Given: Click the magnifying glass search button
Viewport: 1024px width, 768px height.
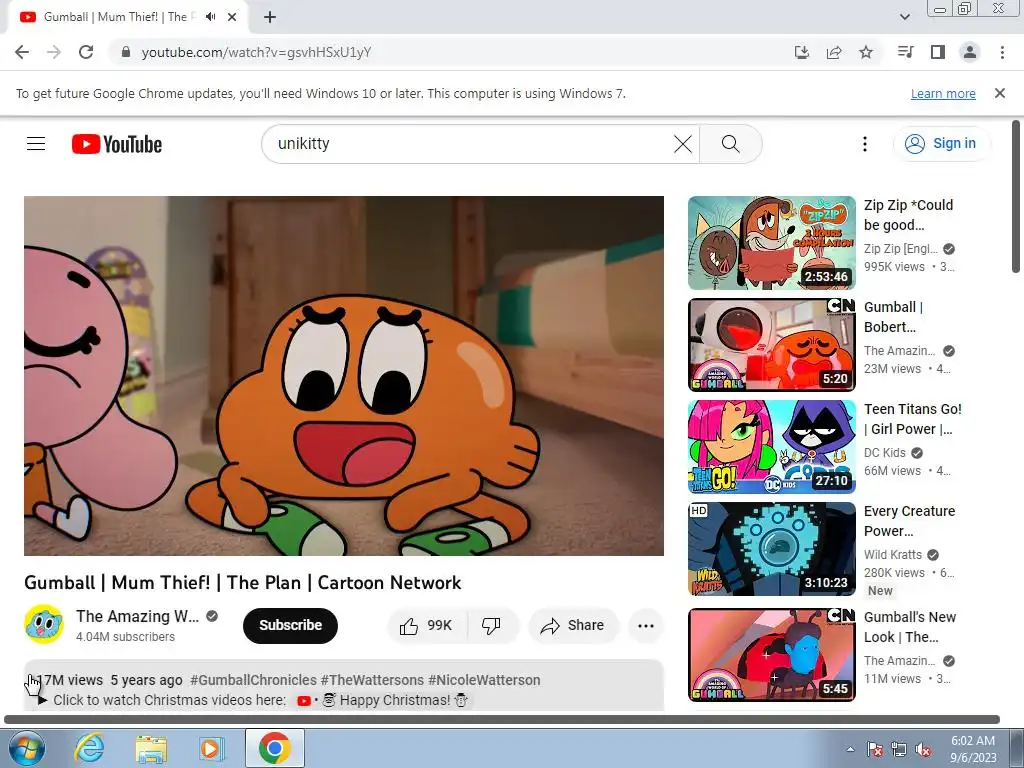Looking at the screenshot, I should click(x=731, y=144).
